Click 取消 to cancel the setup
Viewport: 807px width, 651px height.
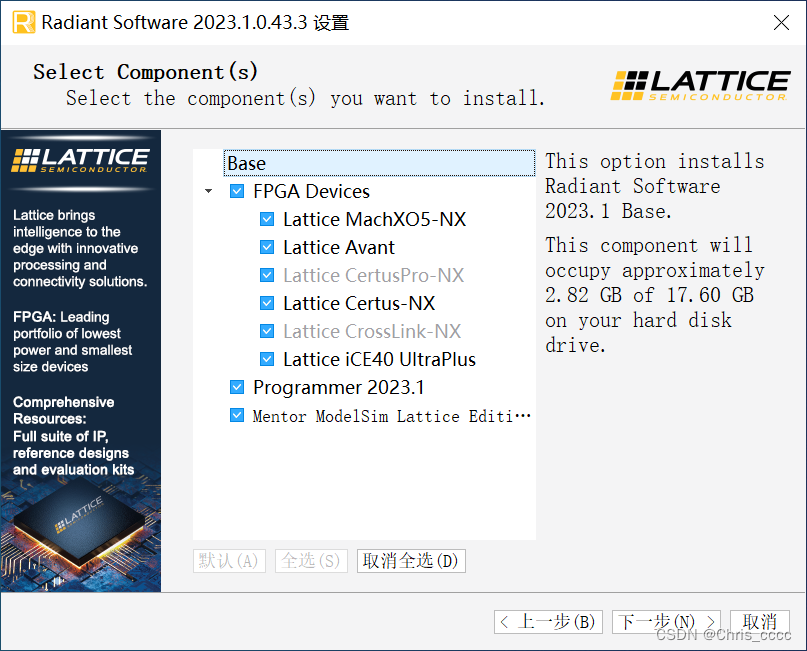click(759, 621)
